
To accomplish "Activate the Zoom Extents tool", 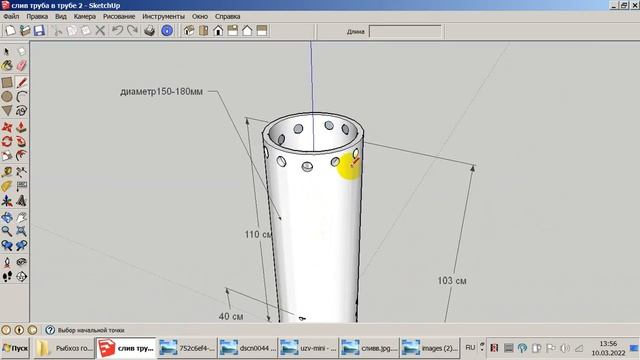I will (x=21, y=231).
